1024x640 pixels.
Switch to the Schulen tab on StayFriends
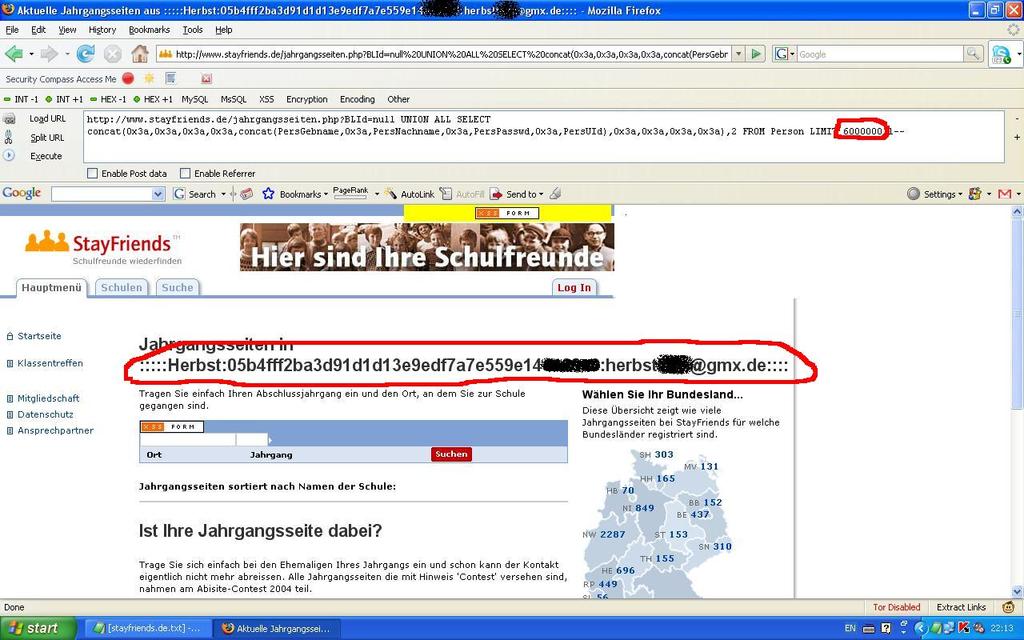[121, 287]
